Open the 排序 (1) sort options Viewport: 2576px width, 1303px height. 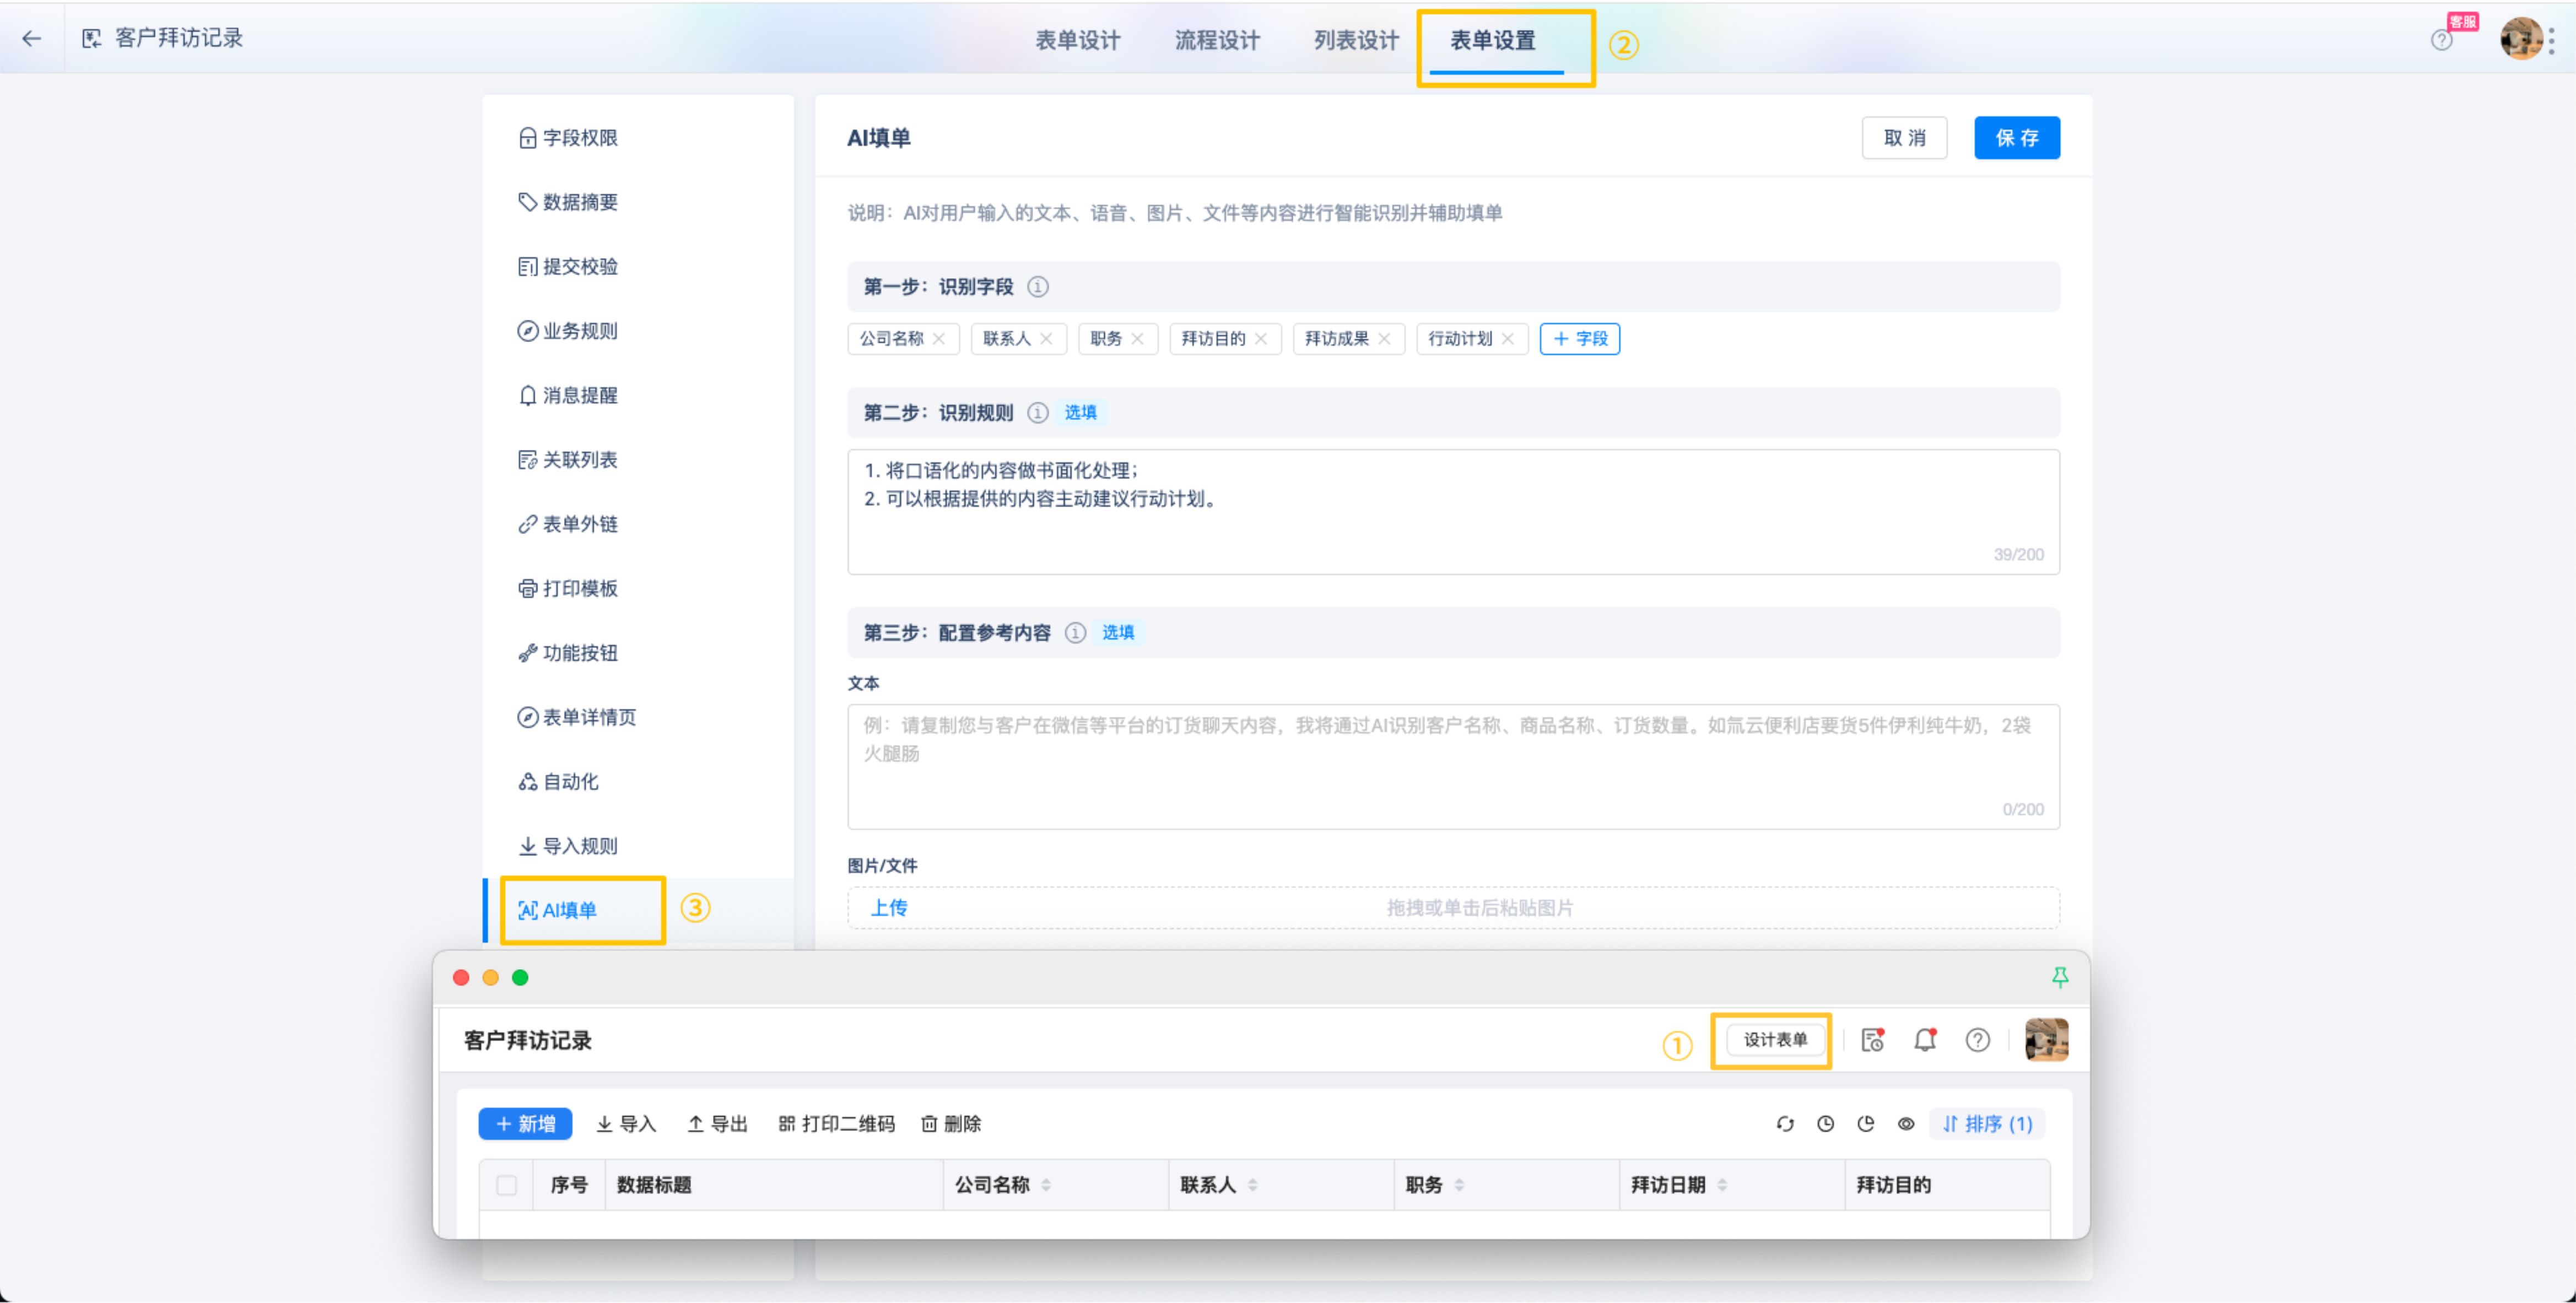[1987, 1124]
